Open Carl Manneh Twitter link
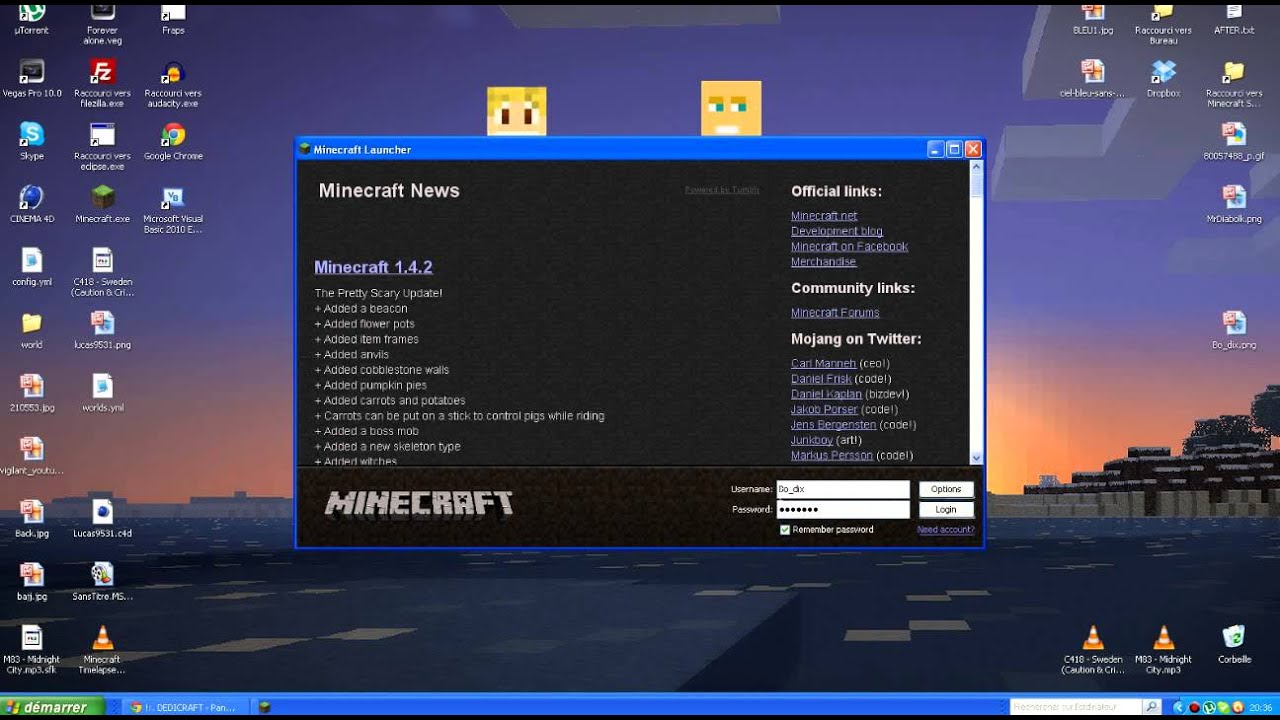The image size is (1280, 720). [x=823, y=364]
